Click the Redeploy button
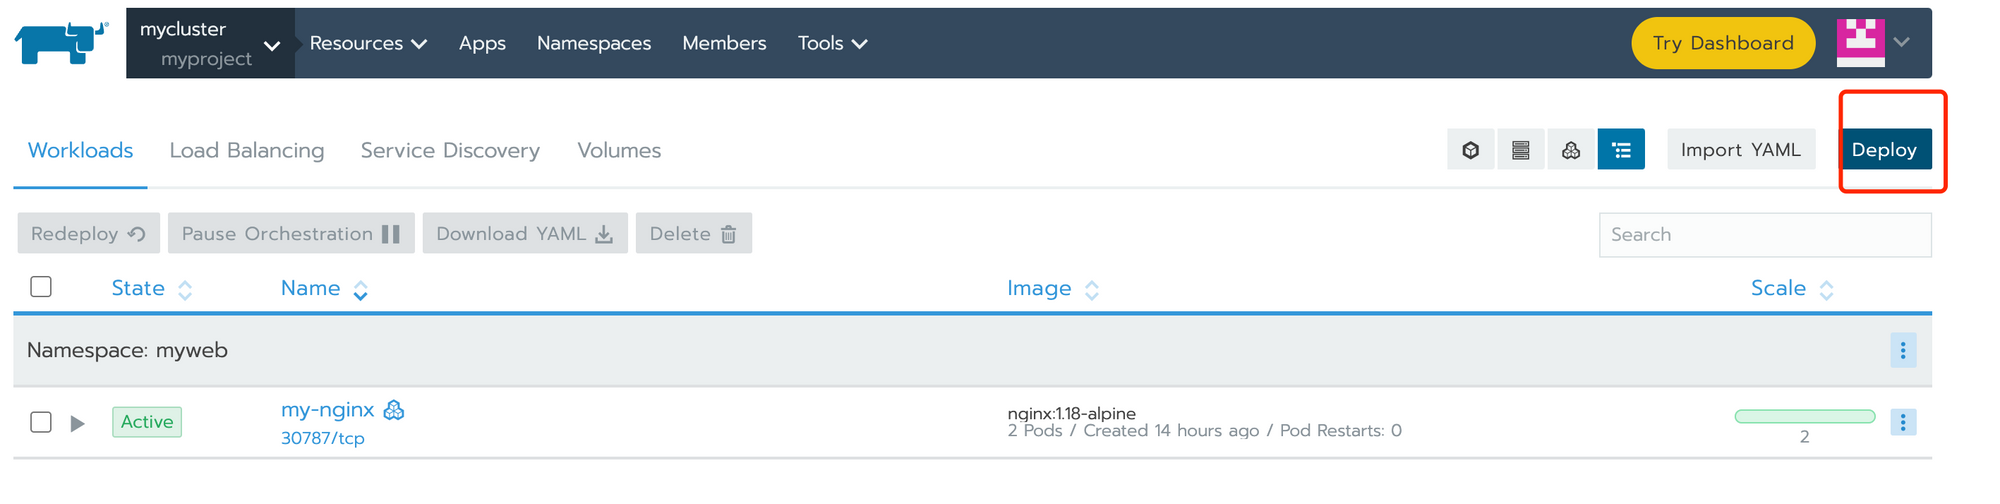The width and height of the screenshot is (2000, 504). tap(89, 233)
